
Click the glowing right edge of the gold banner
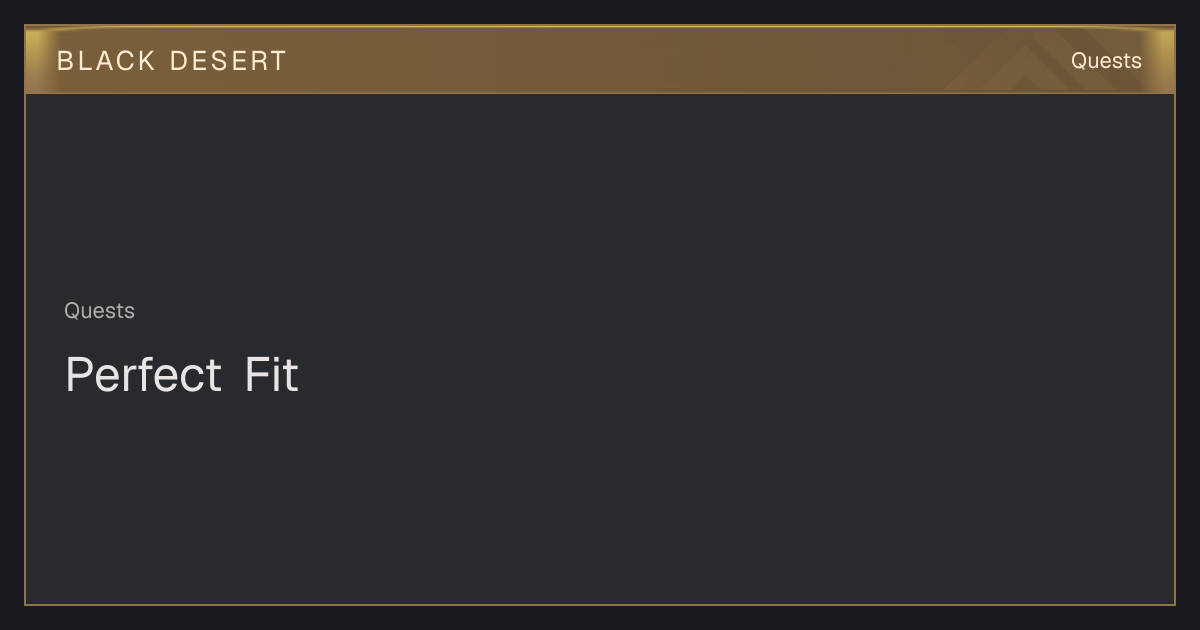pos(1163,60)
